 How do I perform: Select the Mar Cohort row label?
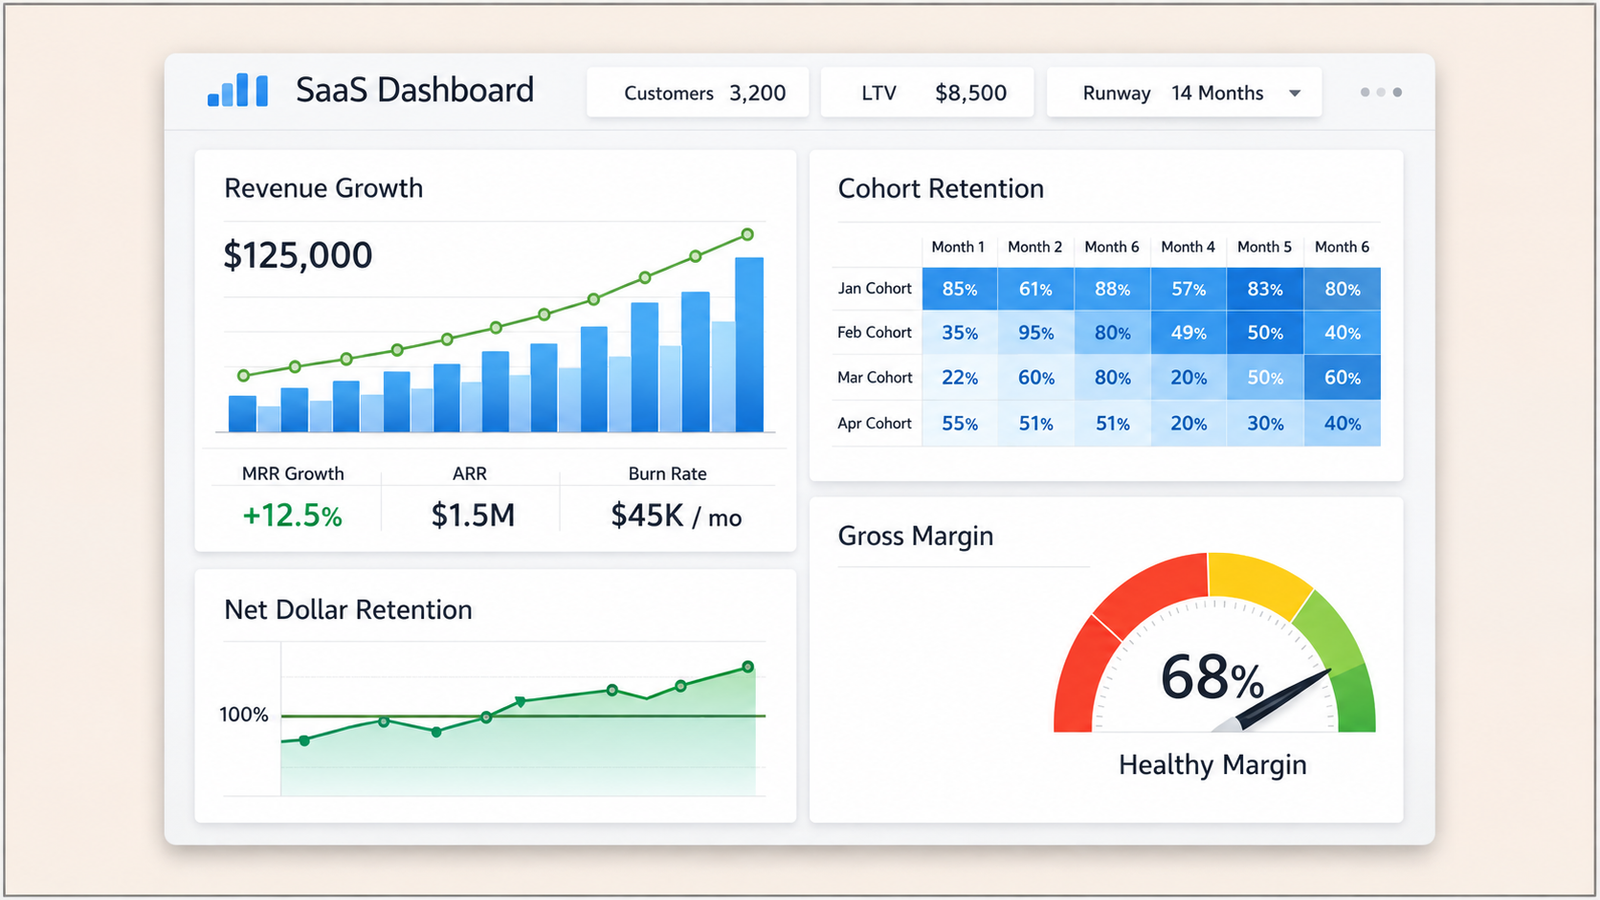[x=875, y=377]
